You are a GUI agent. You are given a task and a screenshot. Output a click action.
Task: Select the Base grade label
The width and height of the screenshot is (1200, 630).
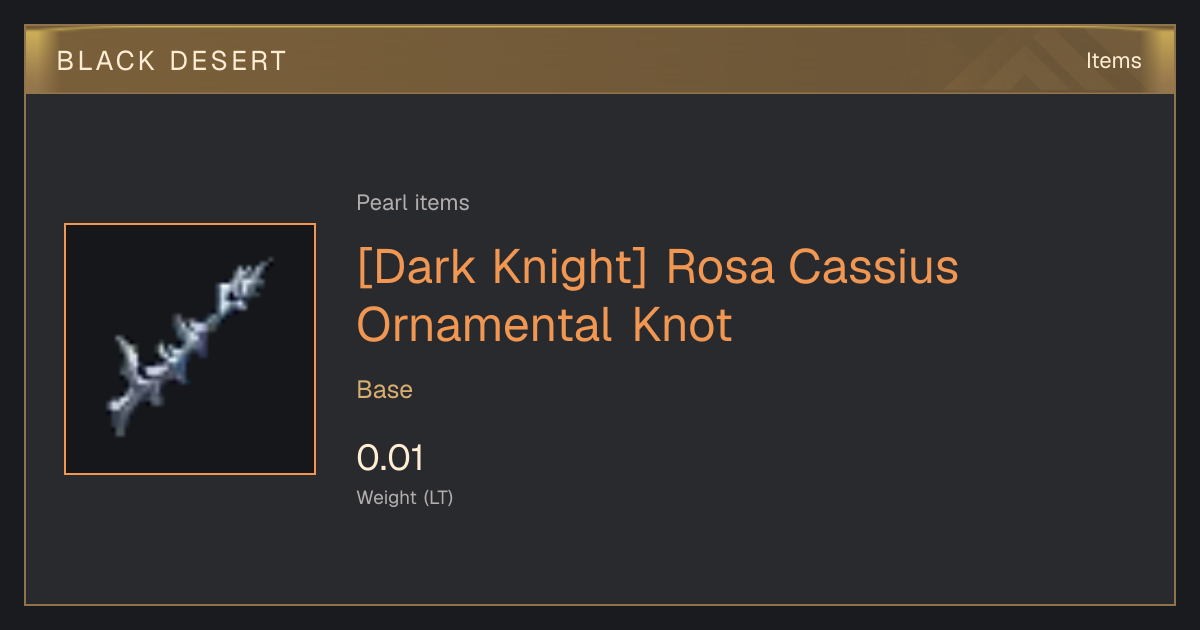pyautogui.click(x=385, y=389)
